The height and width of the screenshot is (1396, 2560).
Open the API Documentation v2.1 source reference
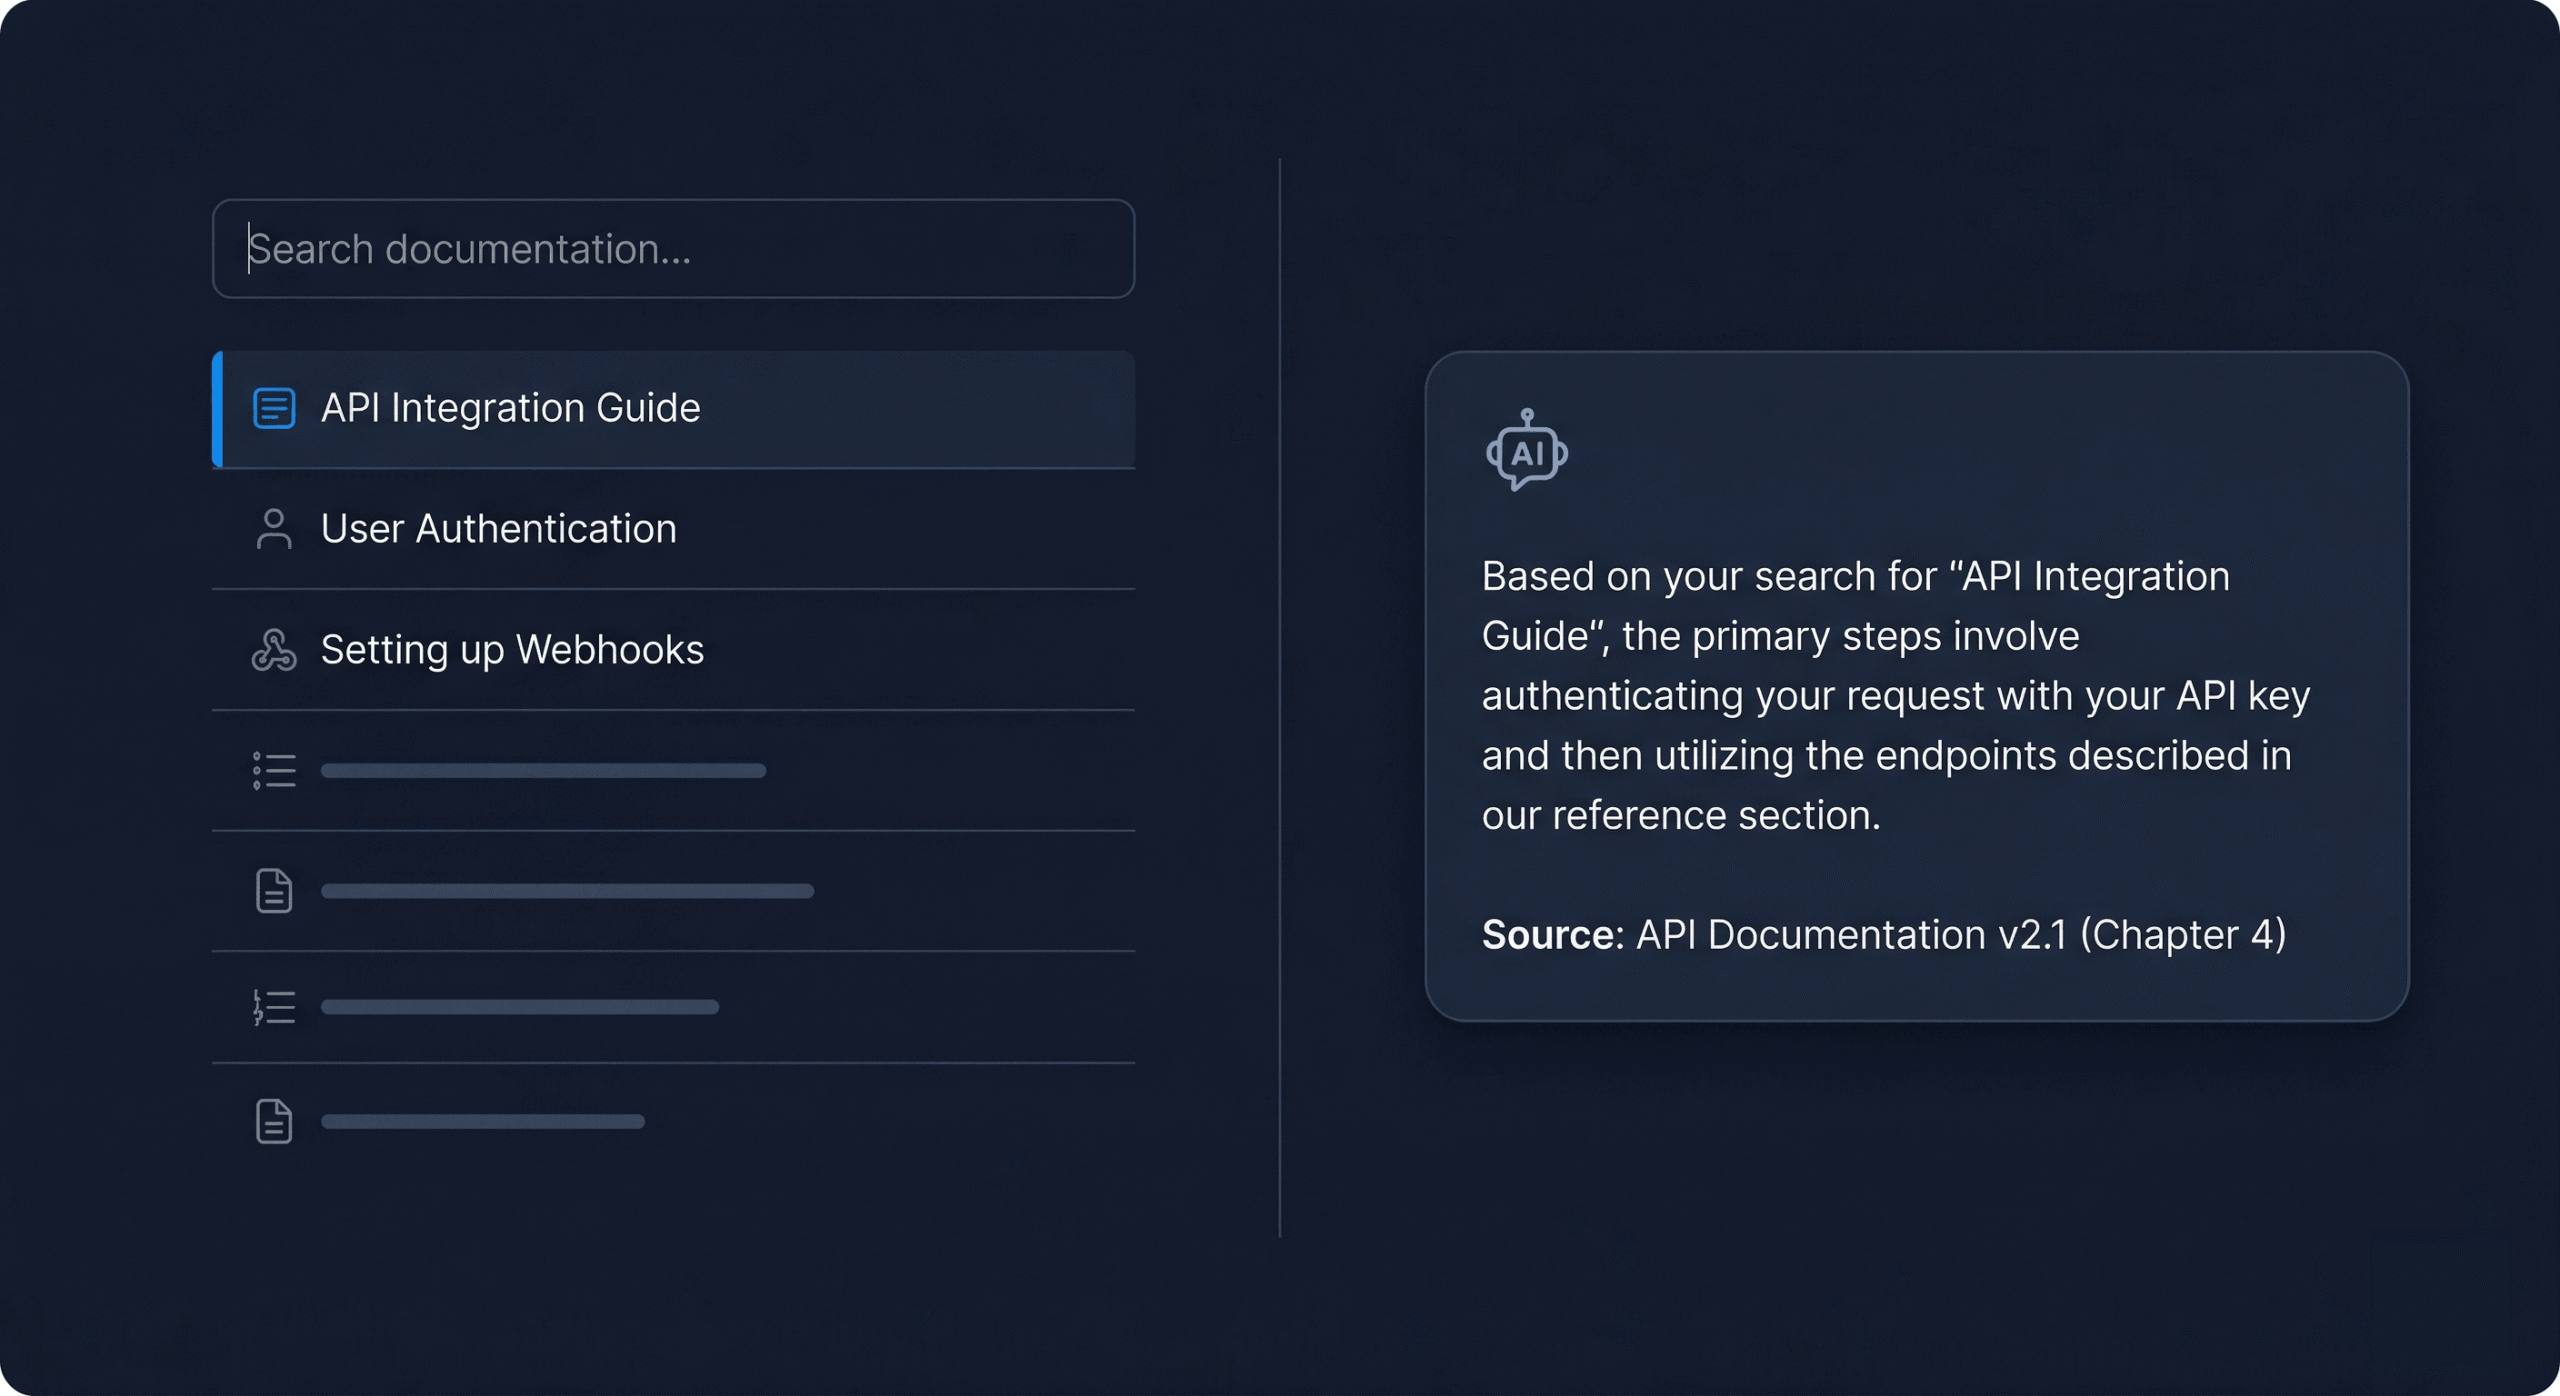pyautogui.click(x=1960, y=935)
